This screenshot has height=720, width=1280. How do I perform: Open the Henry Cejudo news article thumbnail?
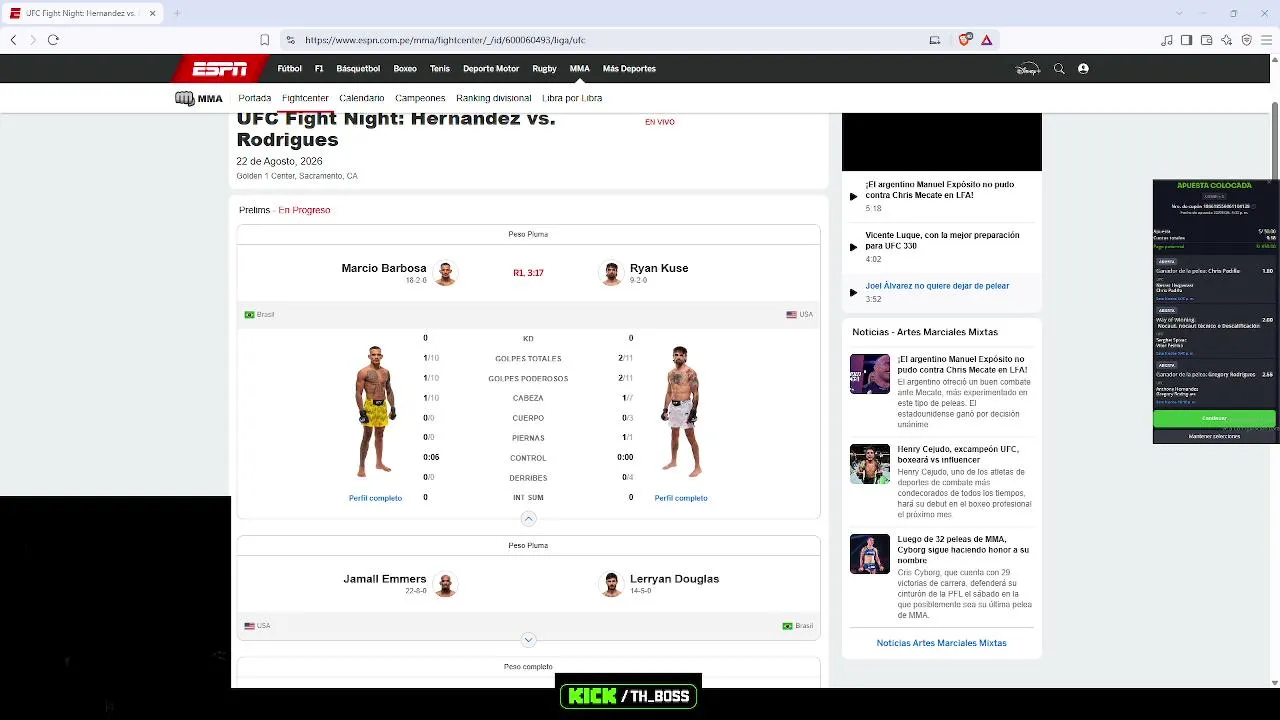coord(870,464)
